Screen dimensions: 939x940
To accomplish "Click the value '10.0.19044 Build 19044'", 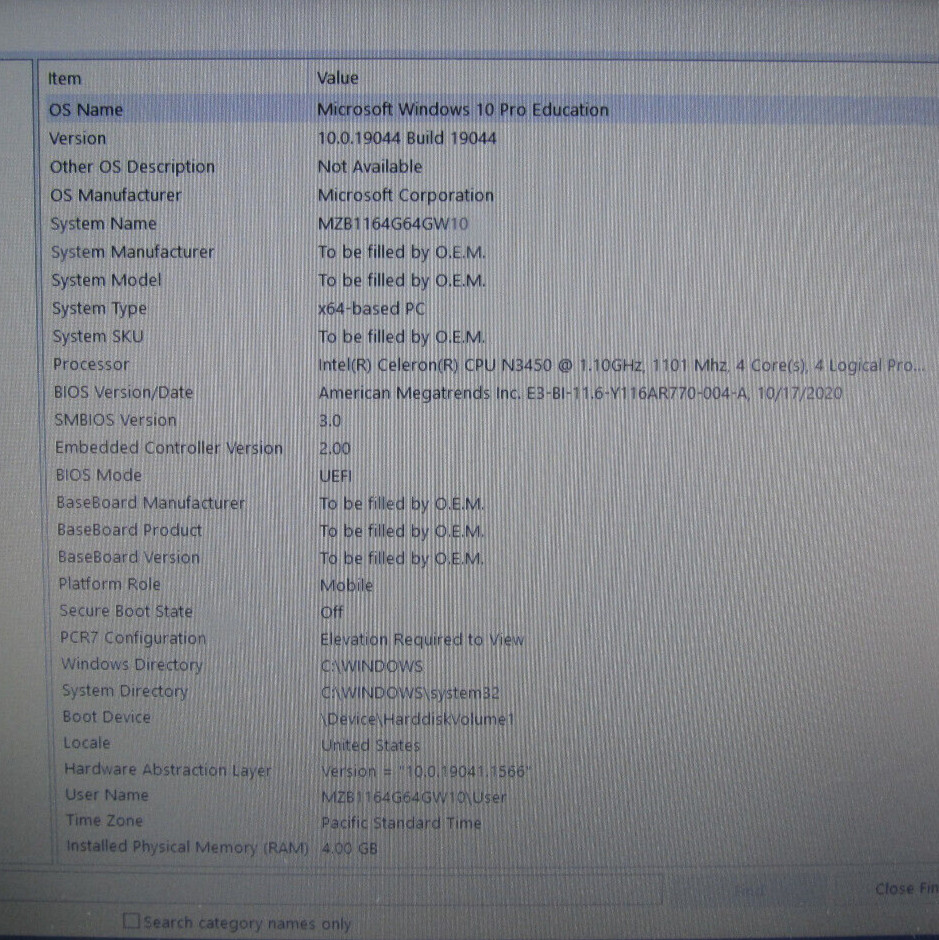I will (407, 138).
